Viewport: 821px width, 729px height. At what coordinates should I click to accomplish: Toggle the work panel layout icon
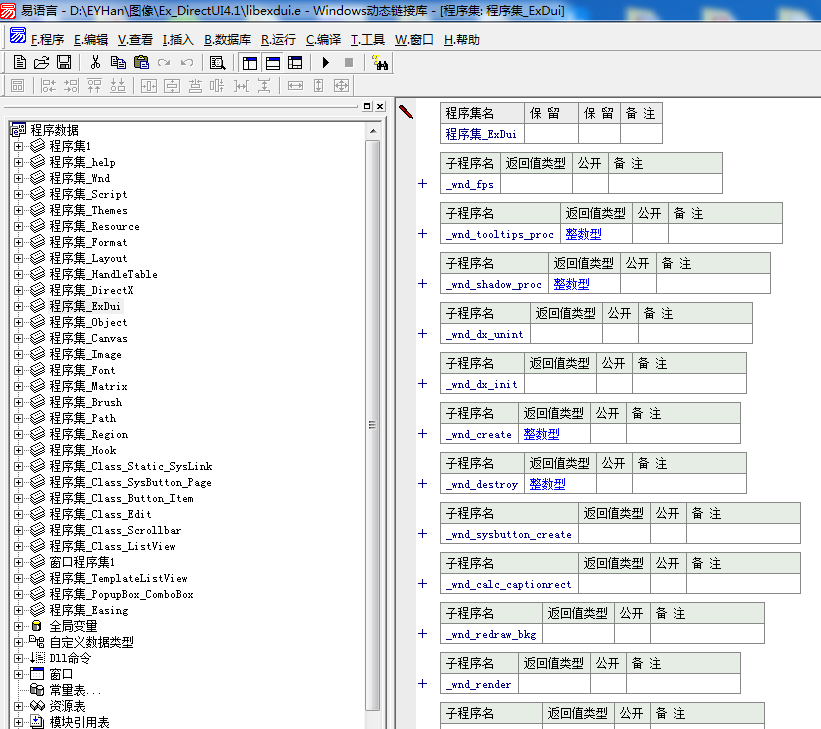point(250,63)
